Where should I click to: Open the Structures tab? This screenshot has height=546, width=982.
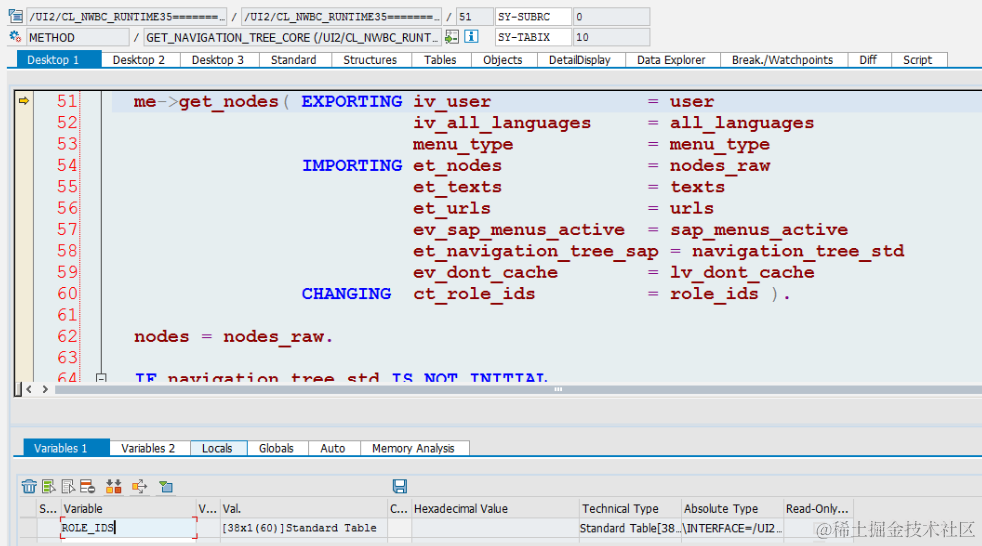coord(370,60)
